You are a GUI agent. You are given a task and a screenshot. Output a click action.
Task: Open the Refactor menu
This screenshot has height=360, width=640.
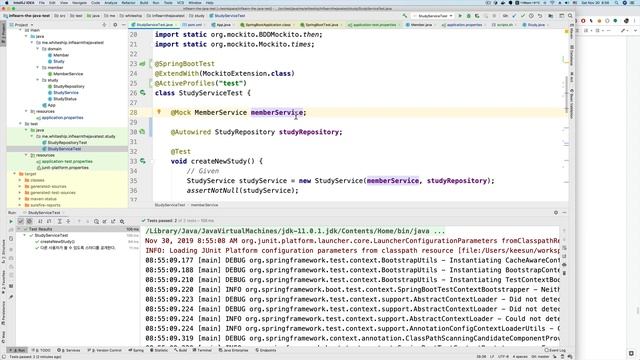pos(128,2)
